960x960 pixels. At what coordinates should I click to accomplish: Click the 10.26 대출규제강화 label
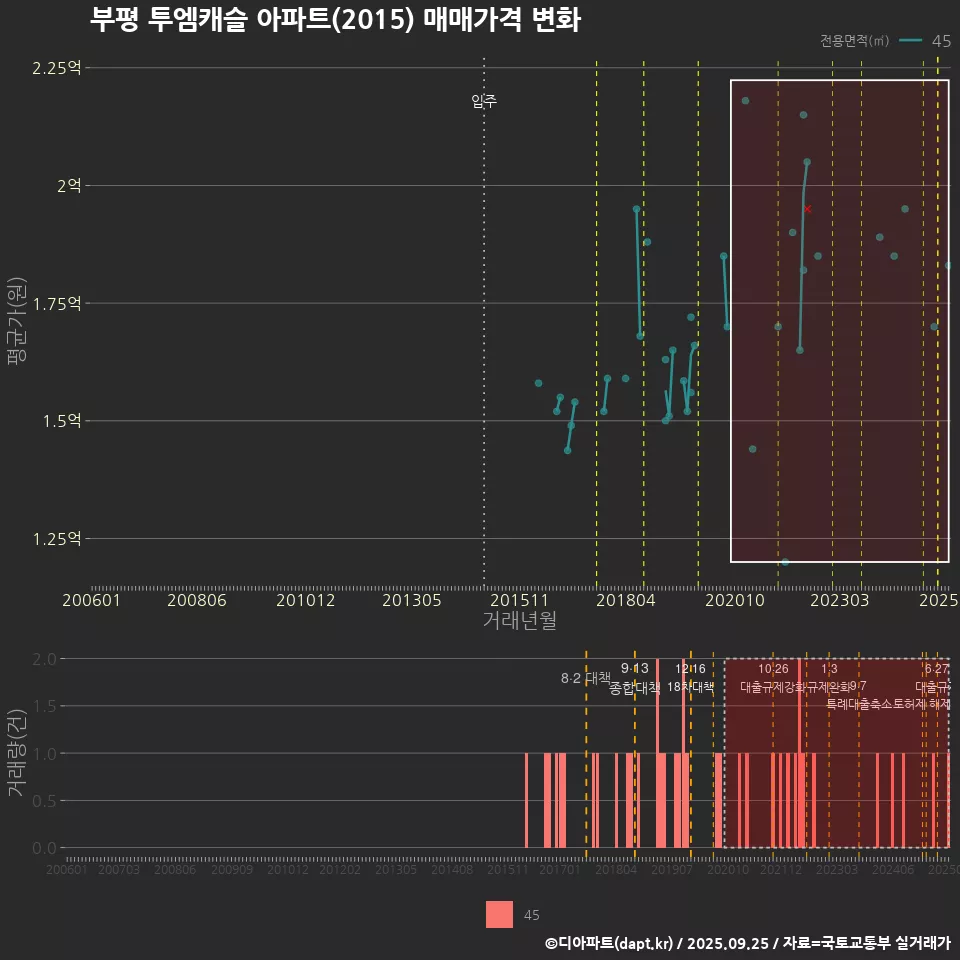pos(773,677)
